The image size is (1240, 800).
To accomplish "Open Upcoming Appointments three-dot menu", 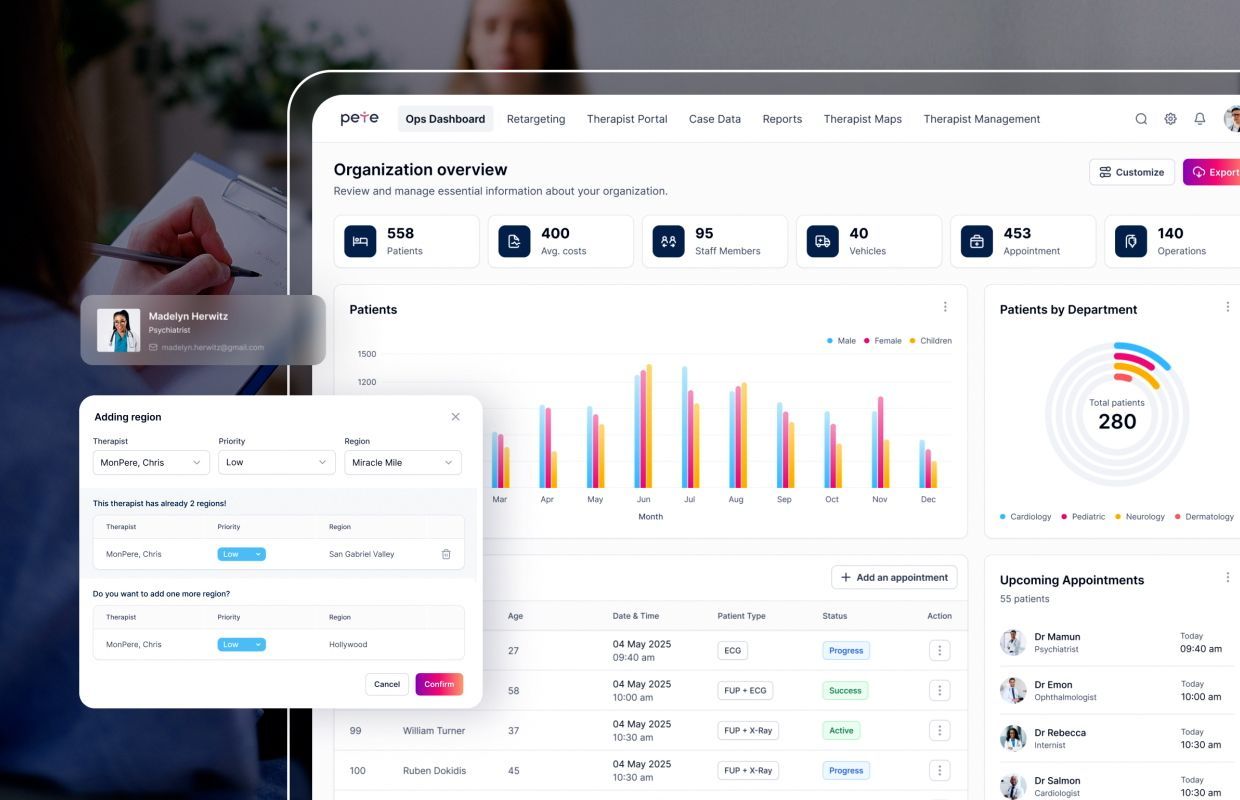I will pyautogui.click(x=1228, y=577).
